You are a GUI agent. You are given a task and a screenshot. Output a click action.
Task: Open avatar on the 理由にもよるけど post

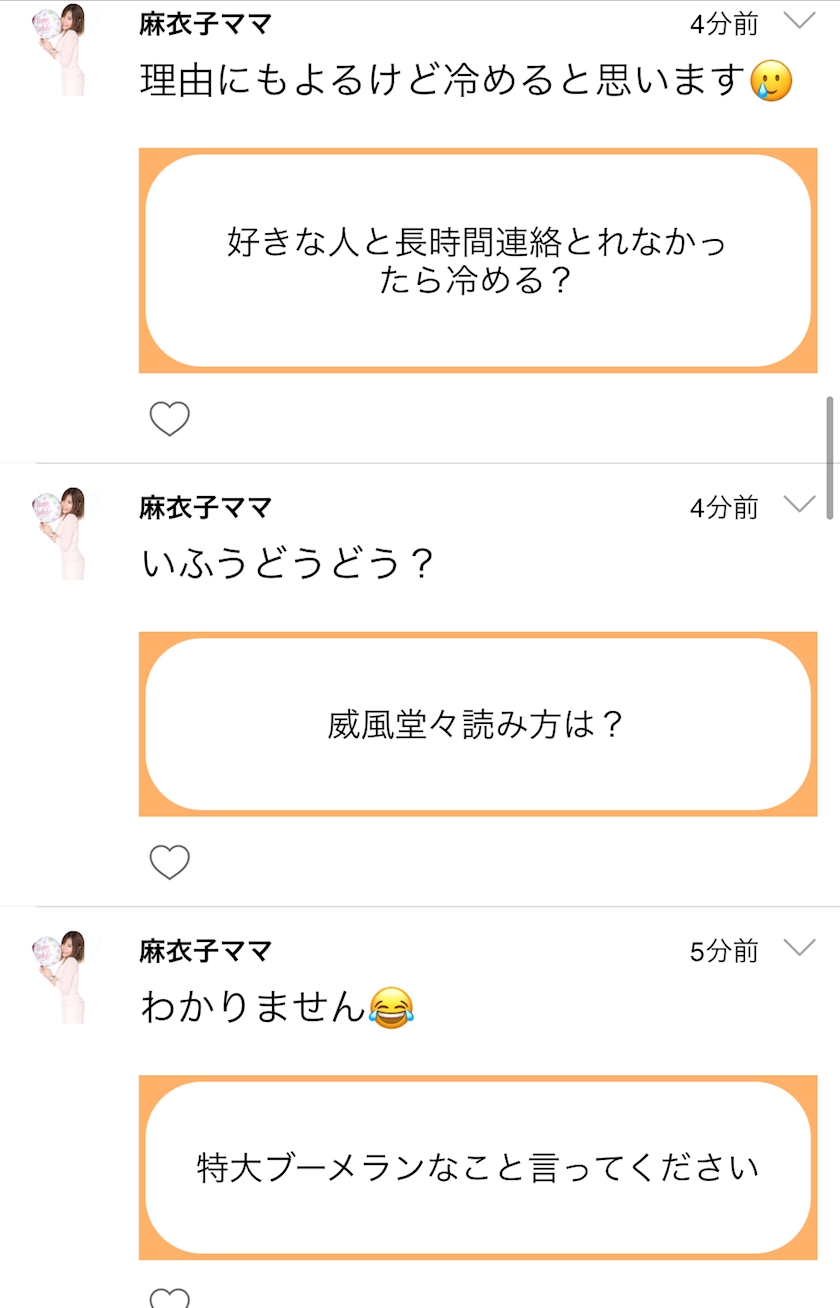coord(61,50)
